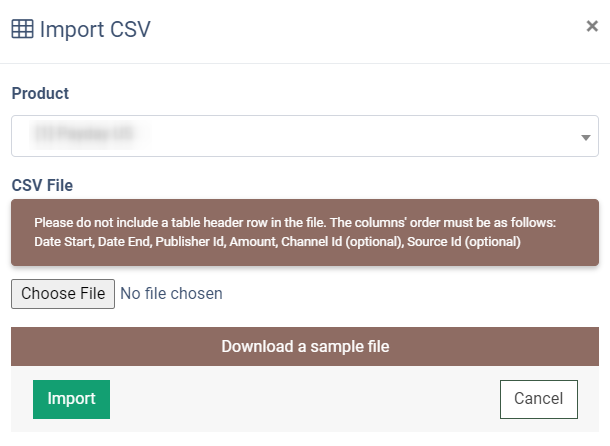The image size is (610, 446).
Task: Click the Product field label
Action: [40, 93]
